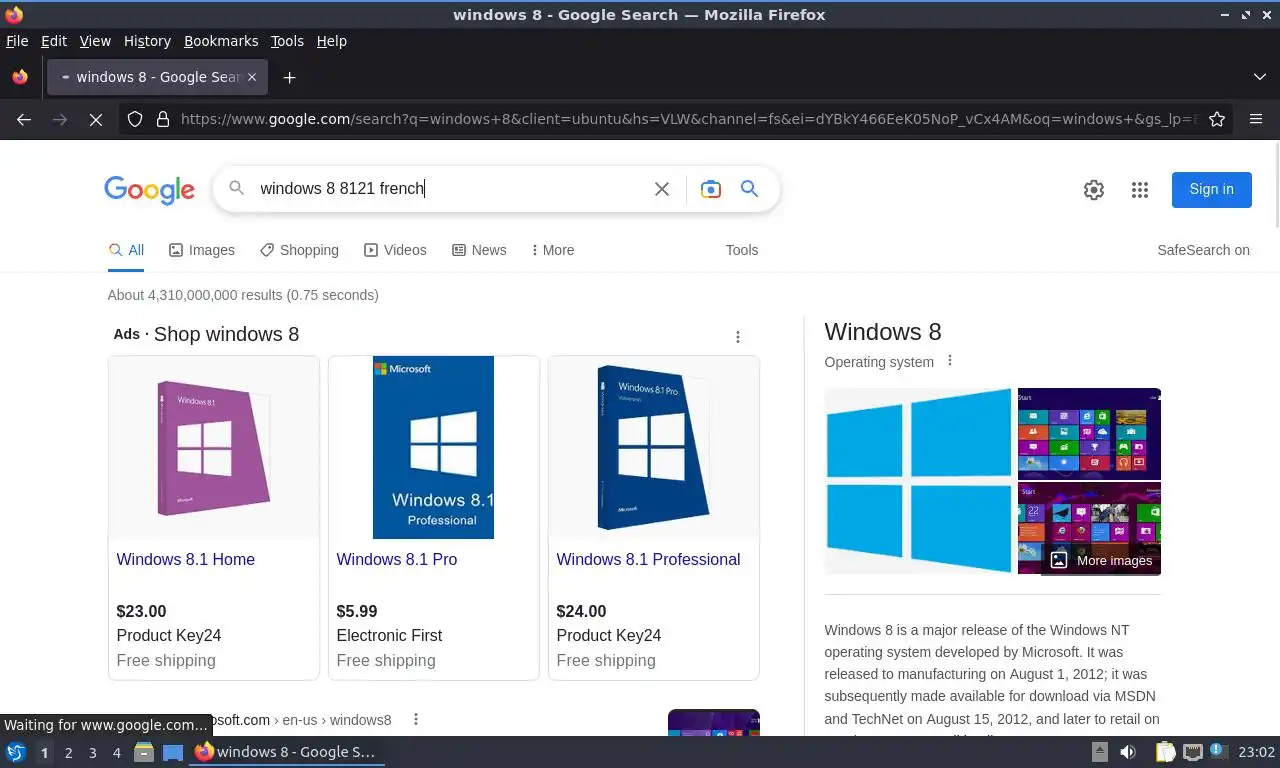Open Windows 8.1 Pro product link
This screenshot has width=1280, height=768.
[x=397, y=559]
